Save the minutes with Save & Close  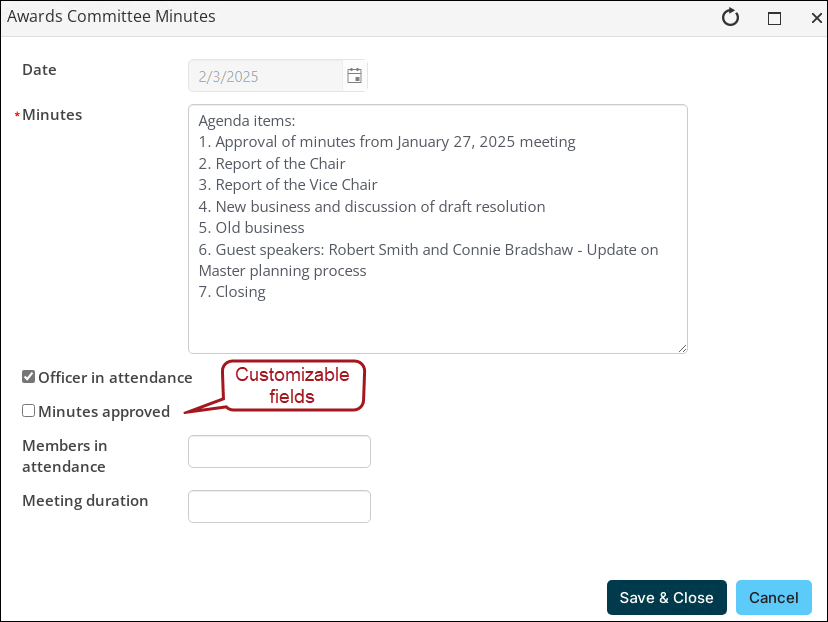click(x=666, y=597)
